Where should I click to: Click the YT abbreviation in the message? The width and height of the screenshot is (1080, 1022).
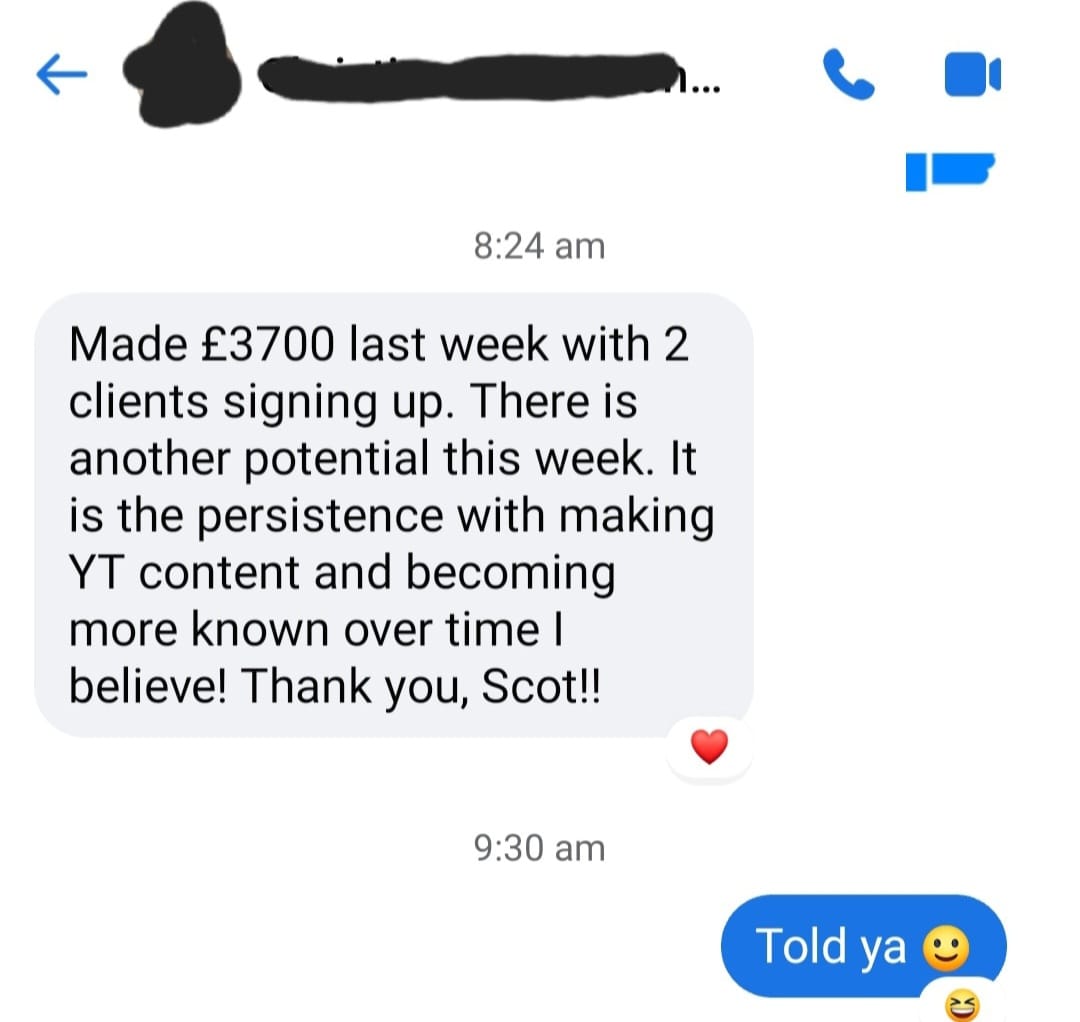coord(98,572)
